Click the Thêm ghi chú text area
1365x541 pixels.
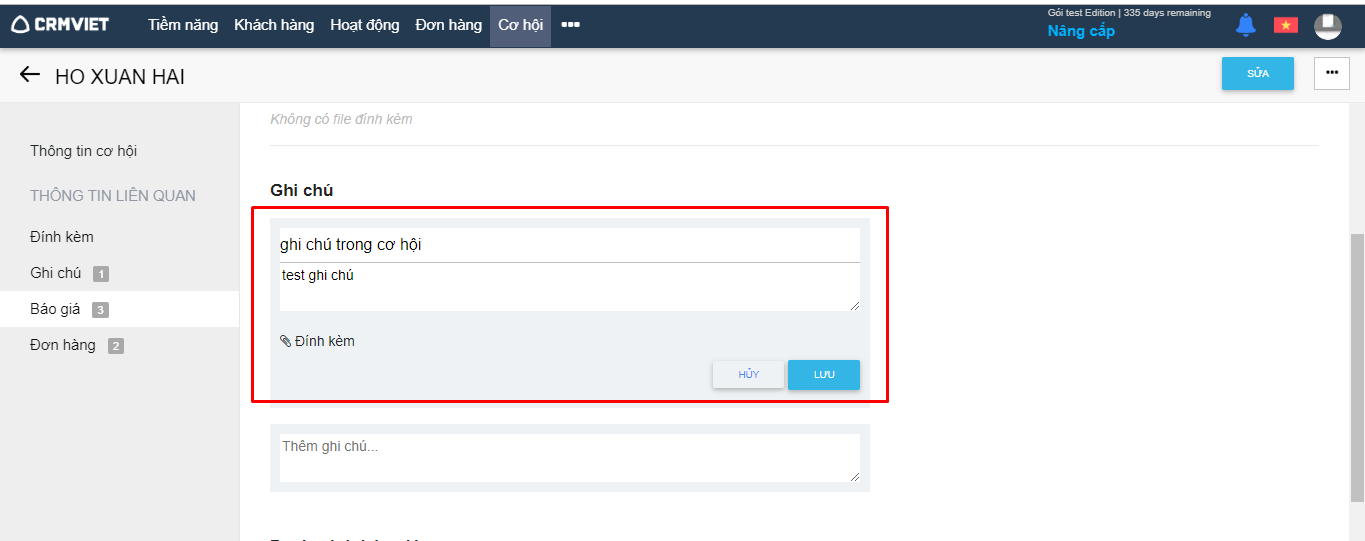(569, 457)
